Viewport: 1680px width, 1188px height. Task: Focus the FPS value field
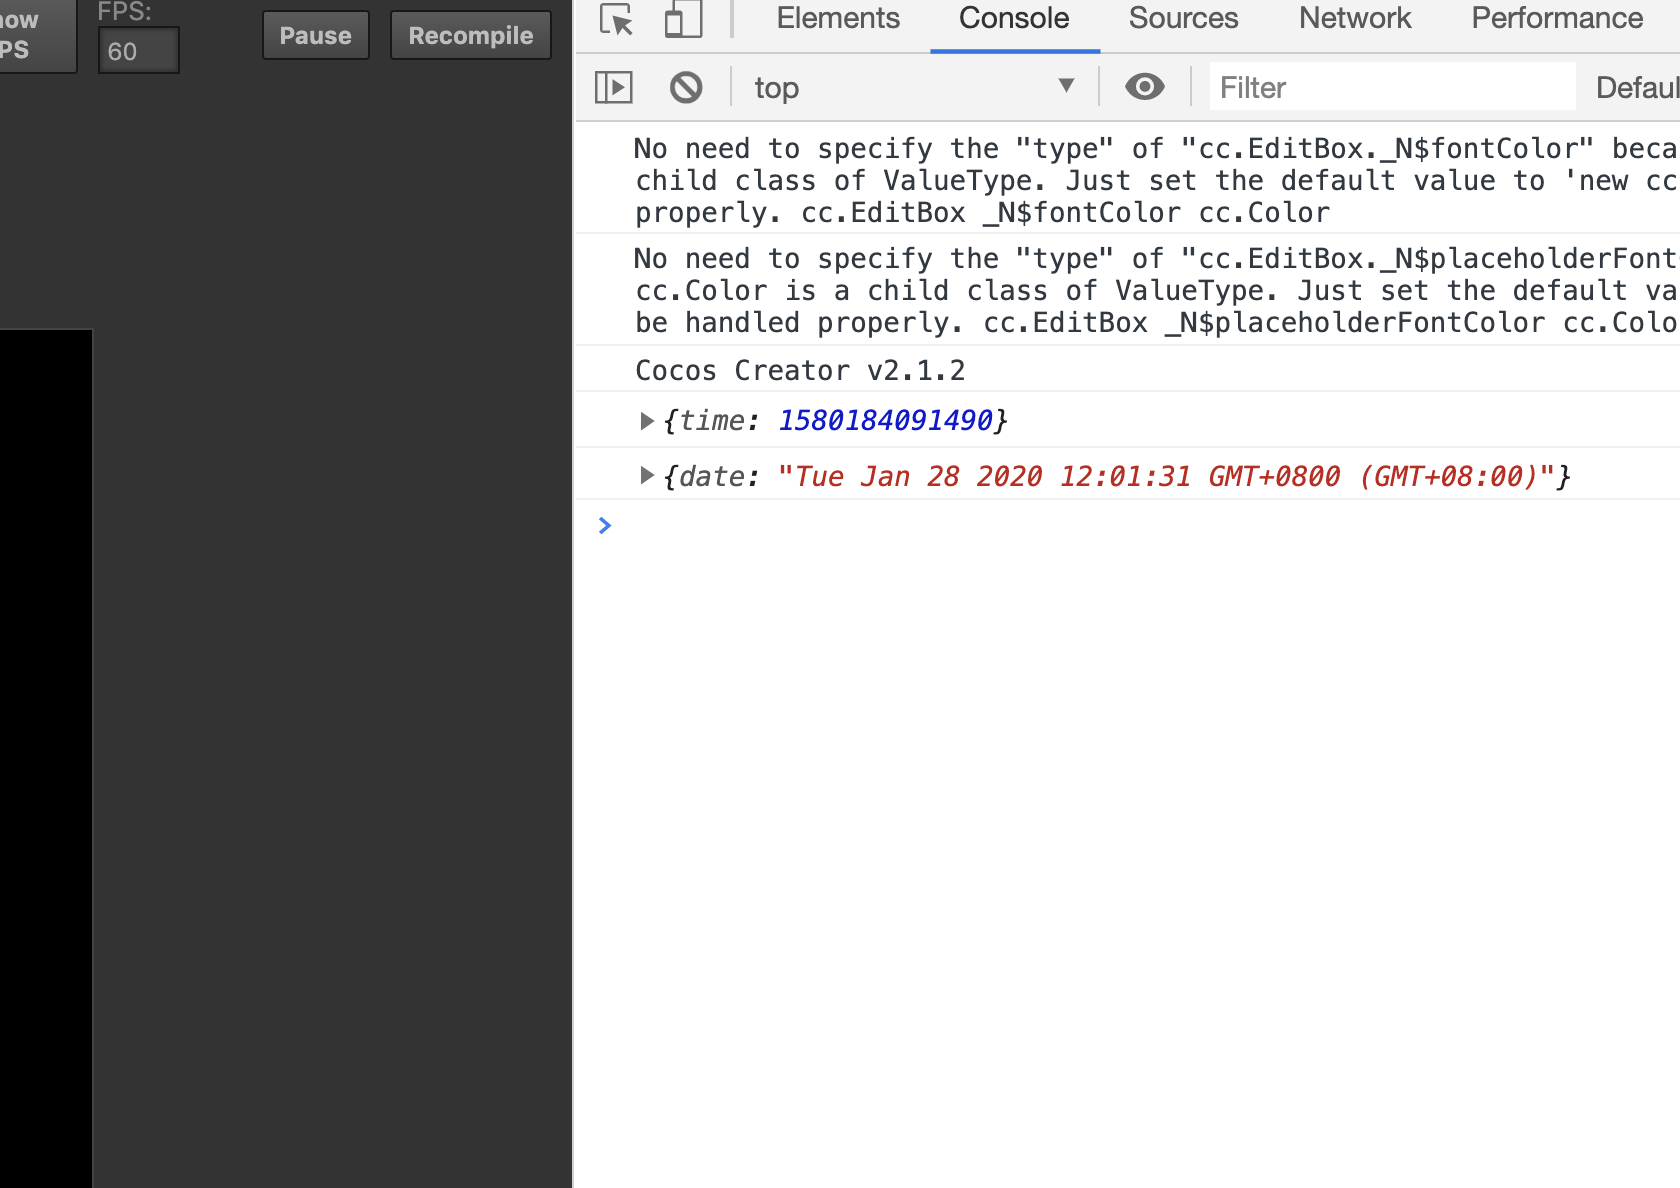tap(139, 51)
